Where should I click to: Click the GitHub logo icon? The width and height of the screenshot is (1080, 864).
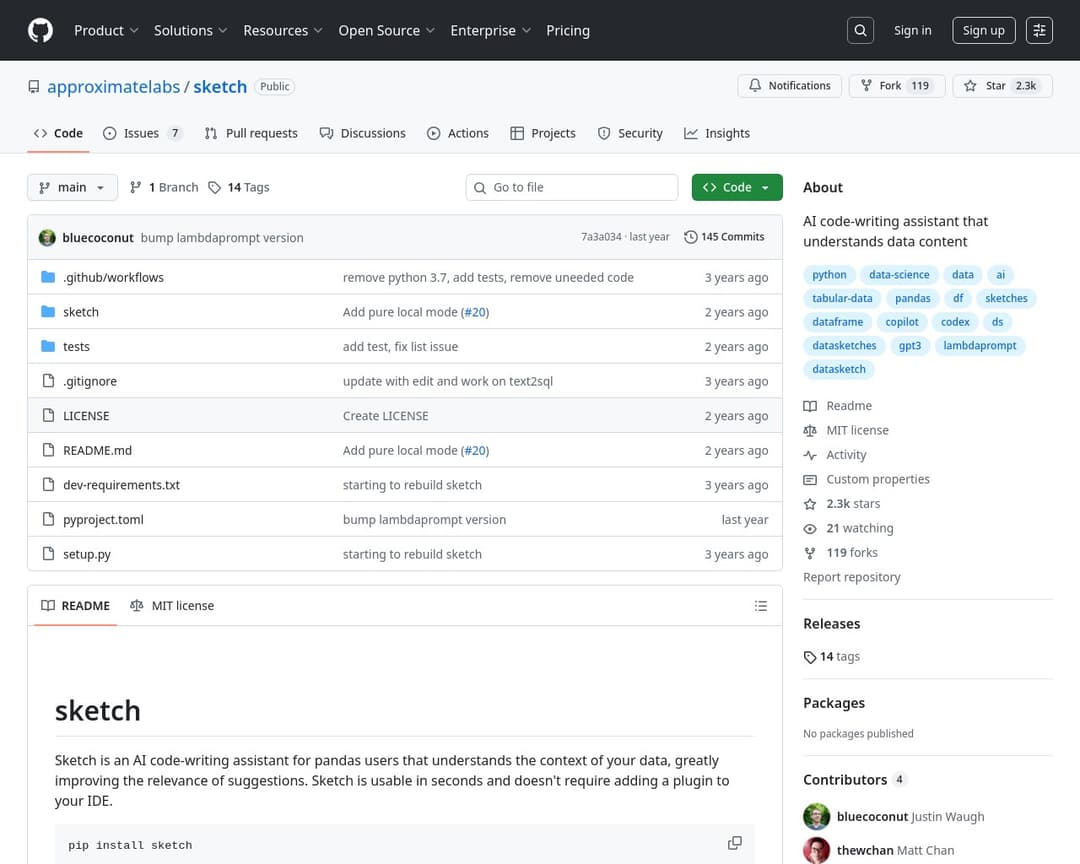pyautogui.click(x=40, y=31)
